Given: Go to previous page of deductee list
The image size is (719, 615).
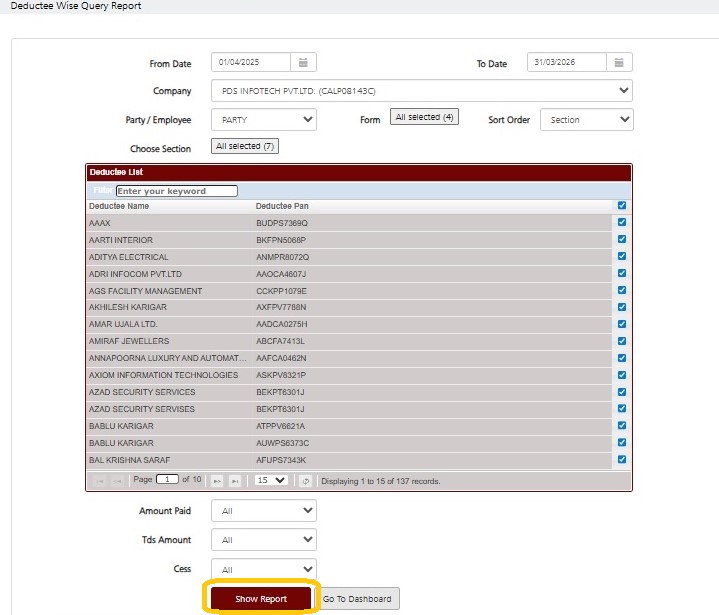Looking at the screenshot, I should coord(117,481).
